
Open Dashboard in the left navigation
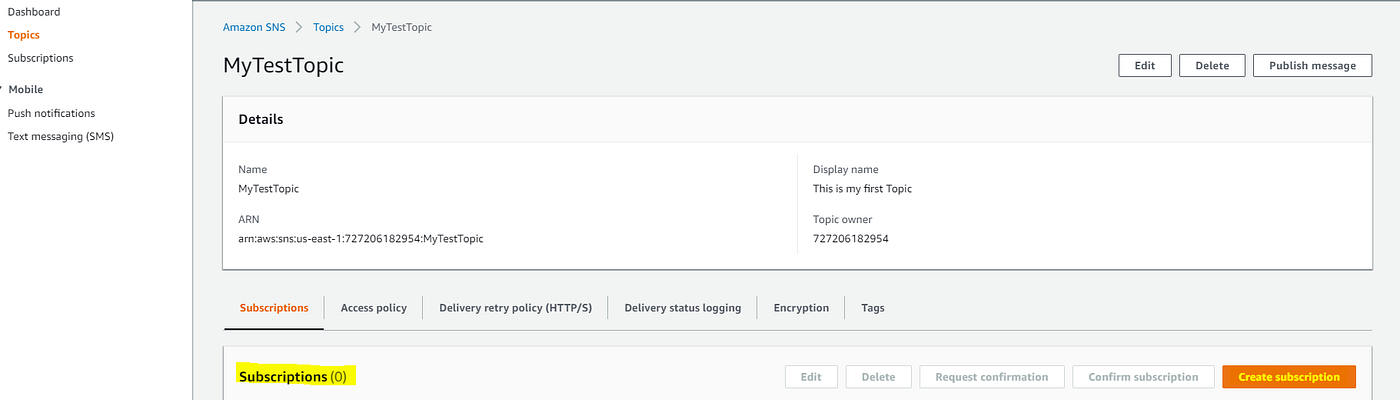[x=34, y=12]
